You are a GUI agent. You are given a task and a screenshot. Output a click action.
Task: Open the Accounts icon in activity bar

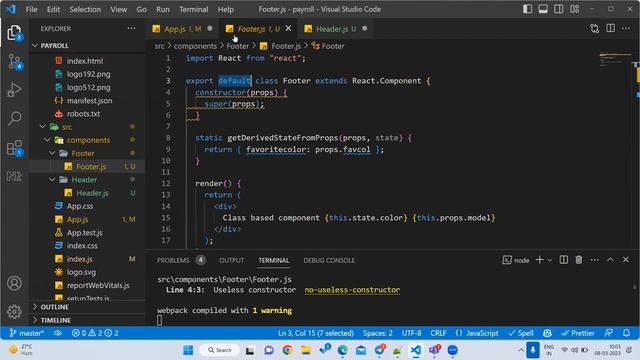pos(14,283)
